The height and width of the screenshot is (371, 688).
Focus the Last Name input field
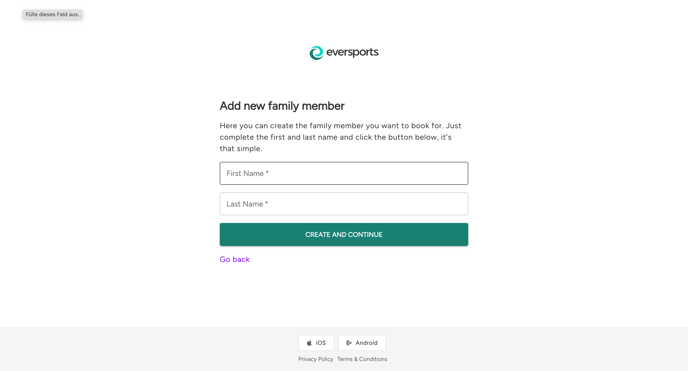pyautogui.click(x=344, y=204)
